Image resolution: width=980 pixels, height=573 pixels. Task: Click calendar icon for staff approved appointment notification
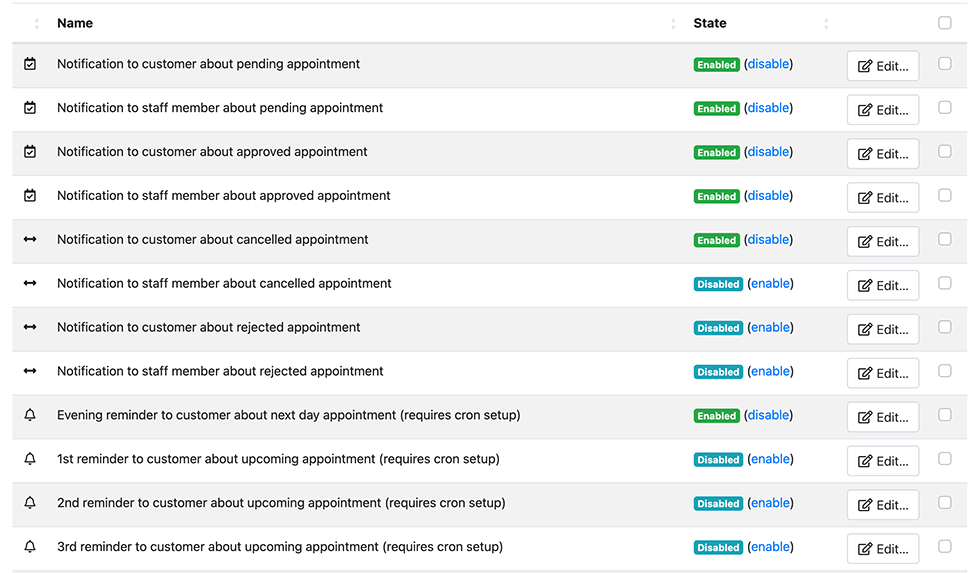[x=30, y=196]
